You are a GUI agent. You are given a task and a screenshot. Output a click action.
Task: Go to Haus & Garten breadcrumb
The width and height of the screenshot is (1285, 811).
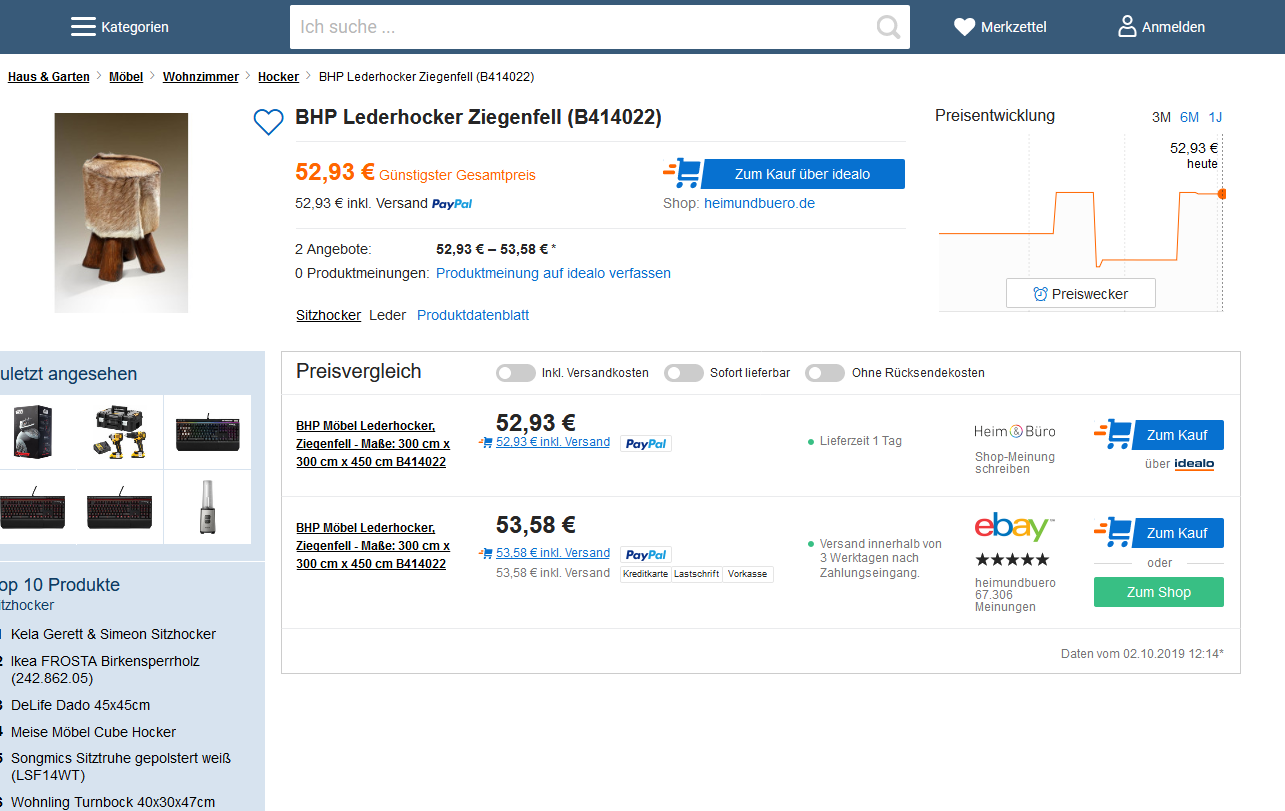coord(49,77)
